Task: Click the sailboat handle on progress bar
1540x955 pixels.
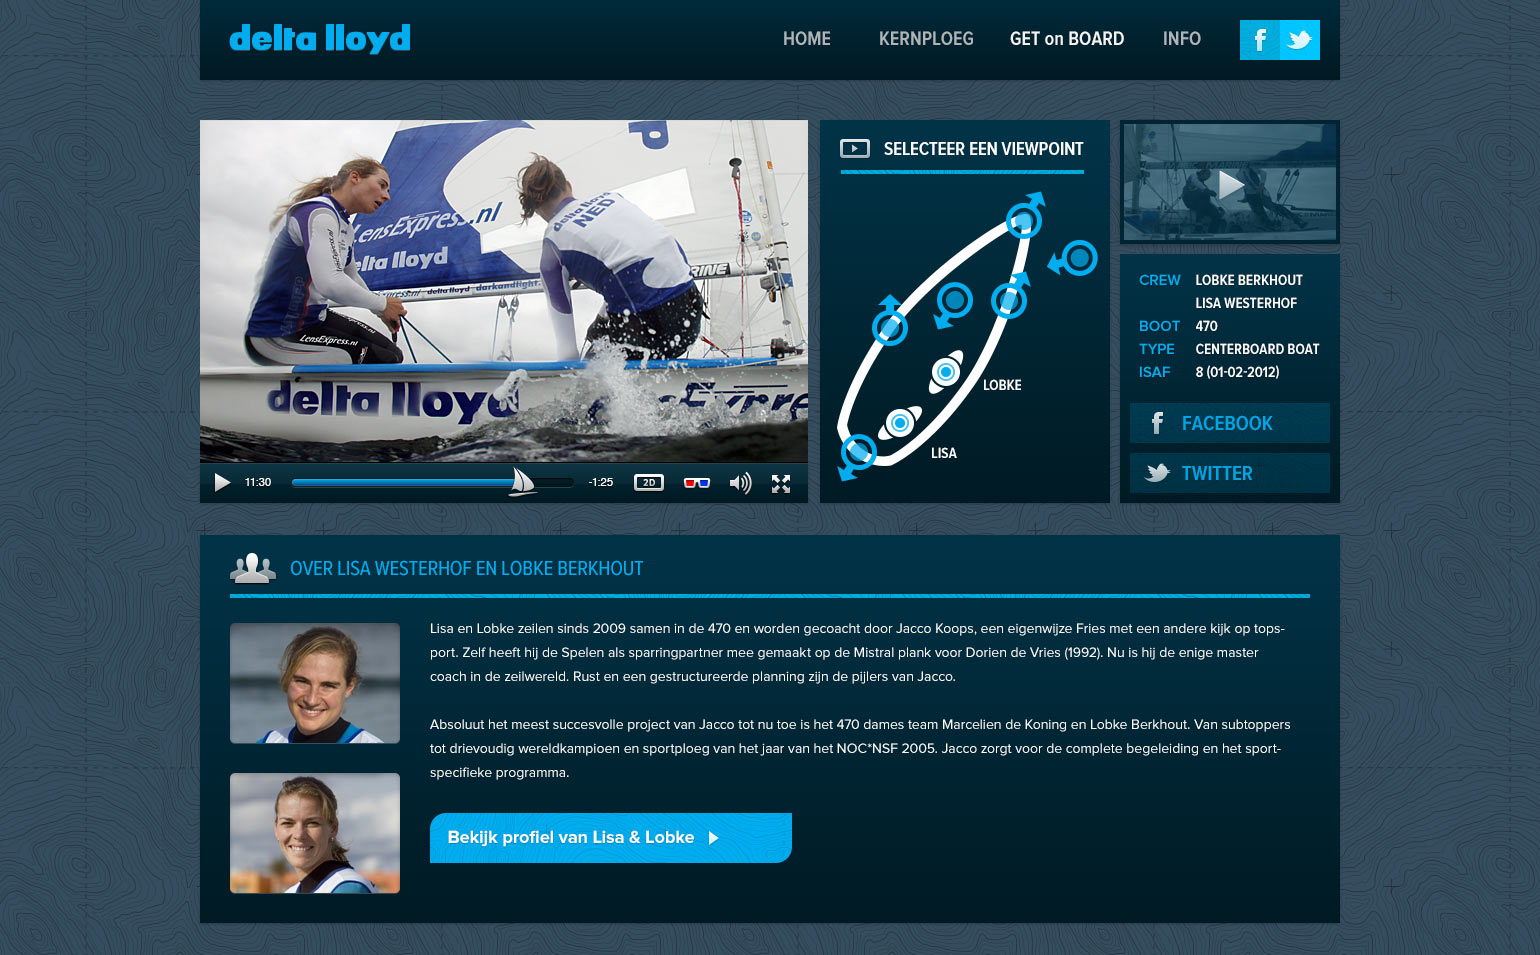Action: [522, 482]
